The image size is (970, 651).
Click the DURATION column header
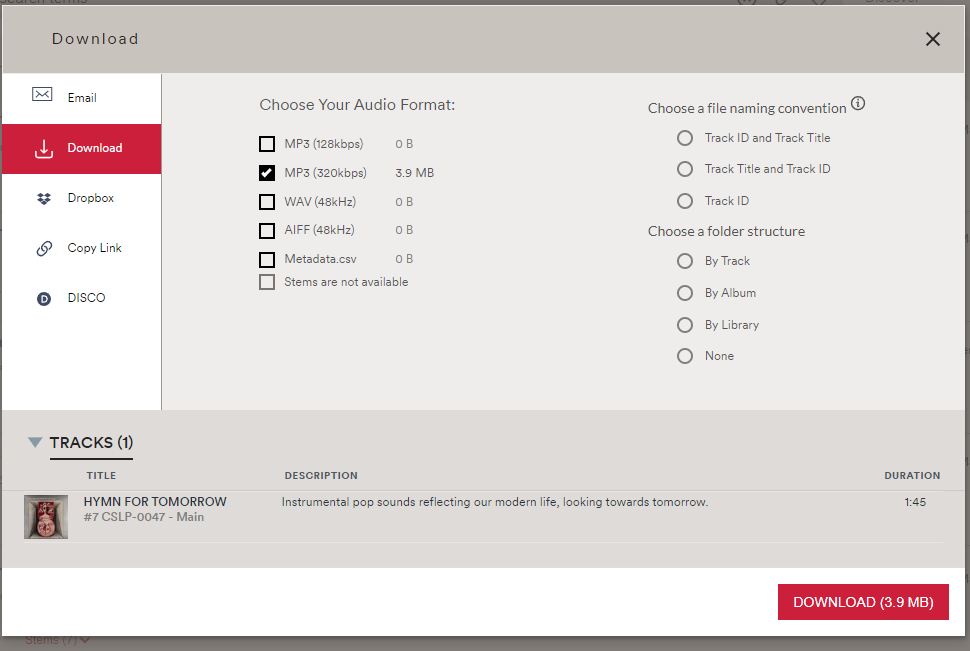(912, 475)
